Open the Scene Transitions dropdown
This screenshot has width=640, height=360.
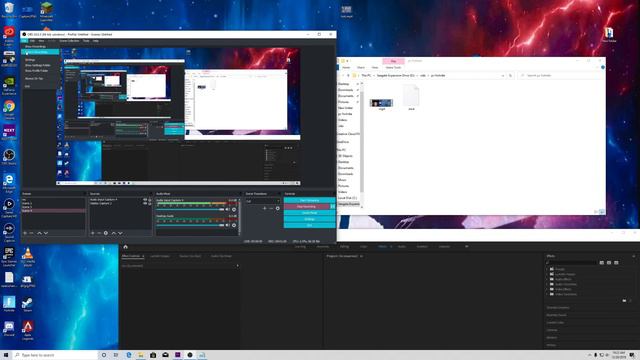click(x=263, y=201)
